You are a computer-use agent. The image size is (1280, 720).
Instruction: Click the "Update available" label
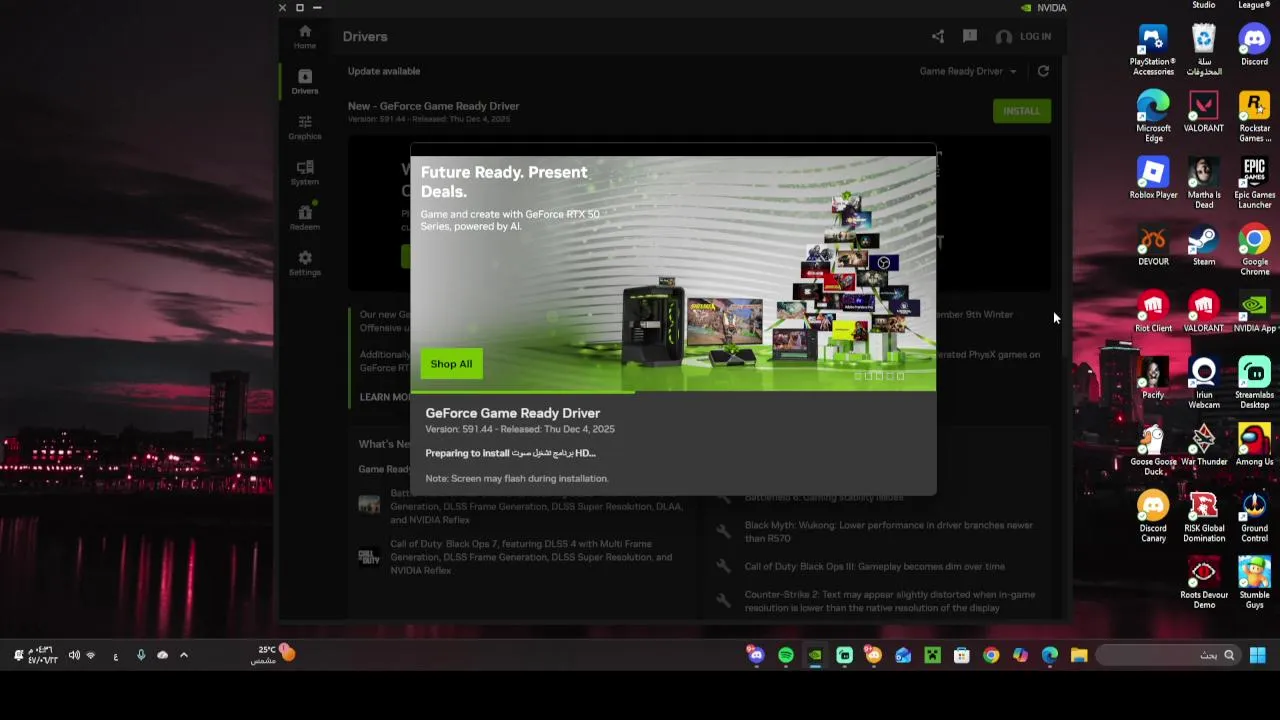(x=384, y=71)
